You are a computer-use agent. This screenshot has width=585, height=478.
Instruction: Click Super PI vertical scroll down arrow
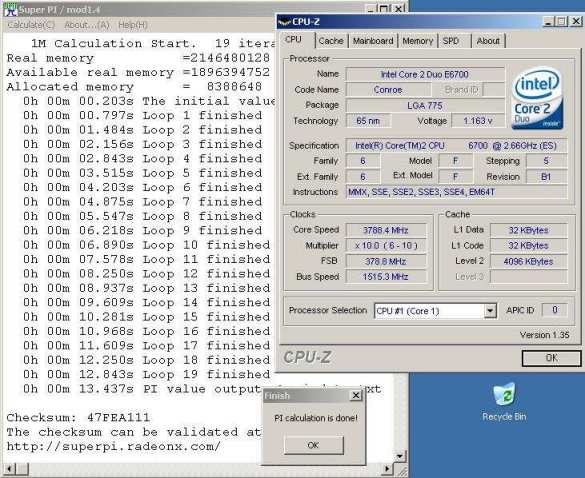click(400, 456)
